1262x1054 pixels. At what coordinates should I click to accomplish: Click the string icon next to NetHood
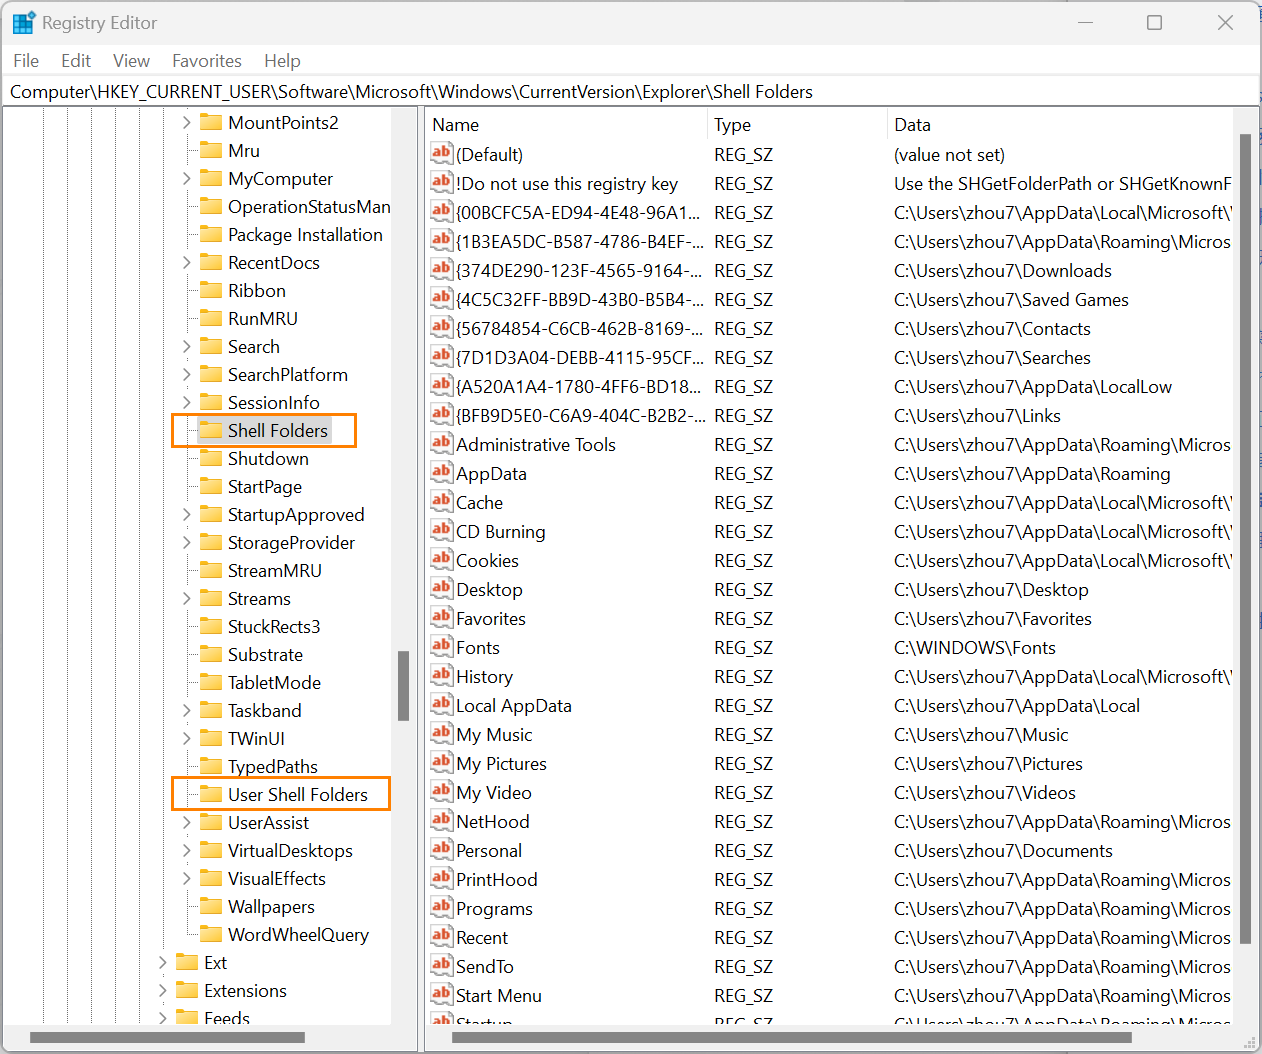pyautogui.click(x=442, y=820)
